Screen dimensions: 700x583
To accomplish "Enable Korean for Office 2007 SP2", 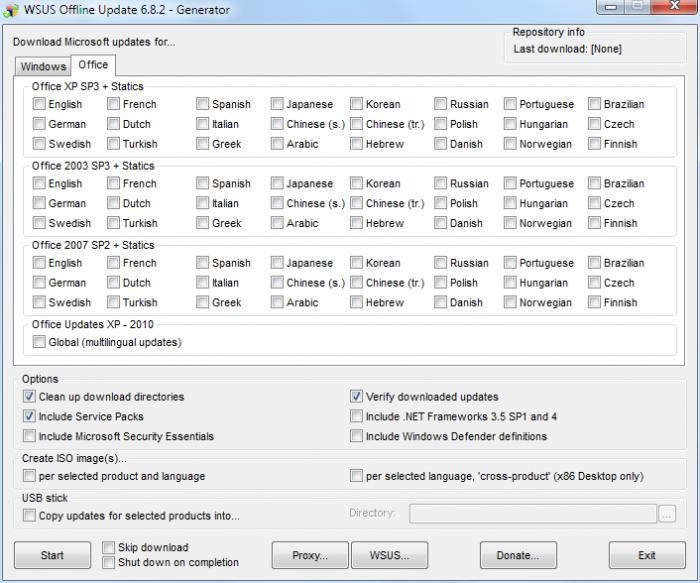I will pyautogui.click(x=357, y=262).
